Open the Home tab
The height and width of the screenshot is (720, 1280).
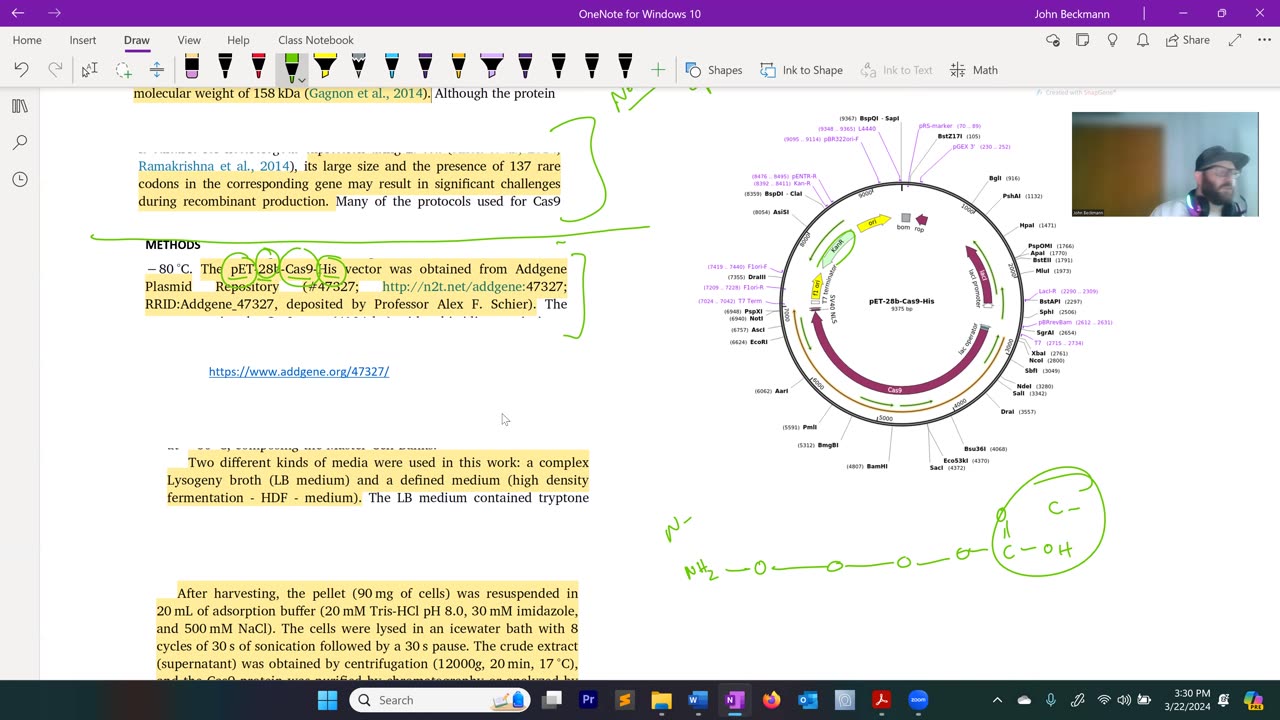tap(27, 40)
